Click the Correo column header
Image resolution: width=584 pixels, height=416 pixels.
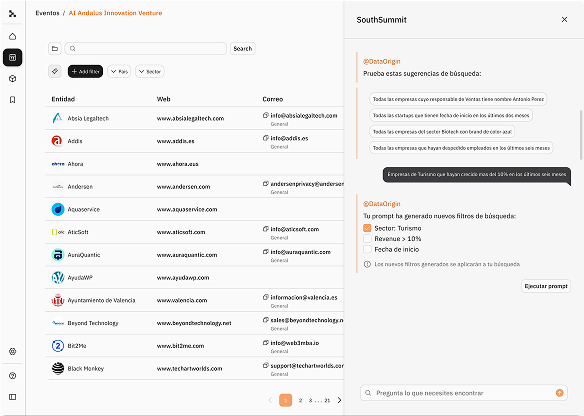pos(273,99)
